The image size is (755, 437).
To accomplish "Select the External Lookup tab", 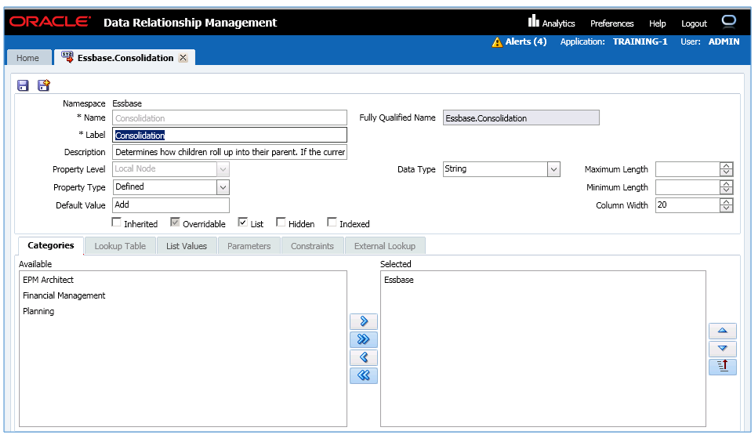I will (x=385, y=246).
